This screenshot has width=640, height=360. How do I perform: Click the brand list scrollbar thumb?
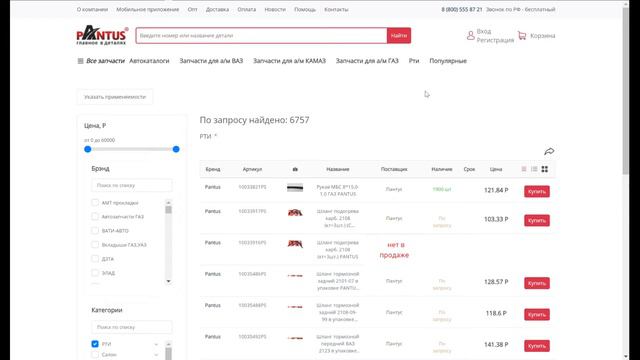point(169,210)
